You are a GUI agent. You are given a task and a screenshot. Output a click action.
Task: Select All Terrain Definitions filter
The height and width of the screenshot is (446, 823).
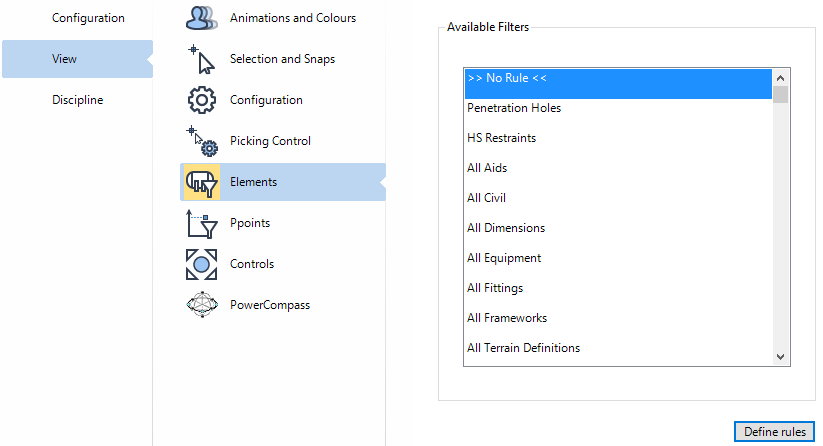[x=523, y=348]
